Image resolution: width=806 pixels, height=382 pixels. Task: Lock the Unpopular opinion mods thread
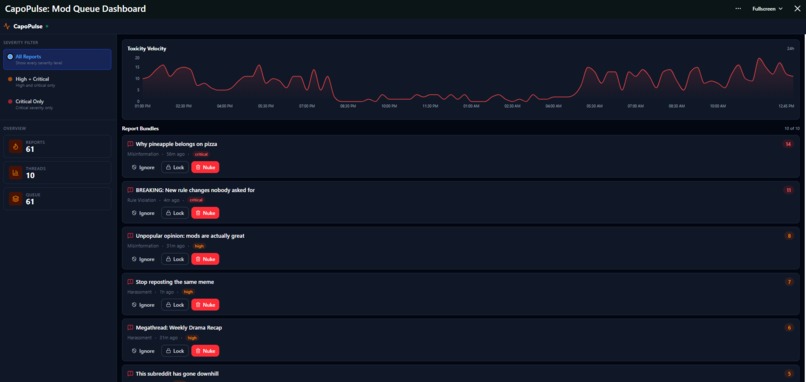point(175,259)
